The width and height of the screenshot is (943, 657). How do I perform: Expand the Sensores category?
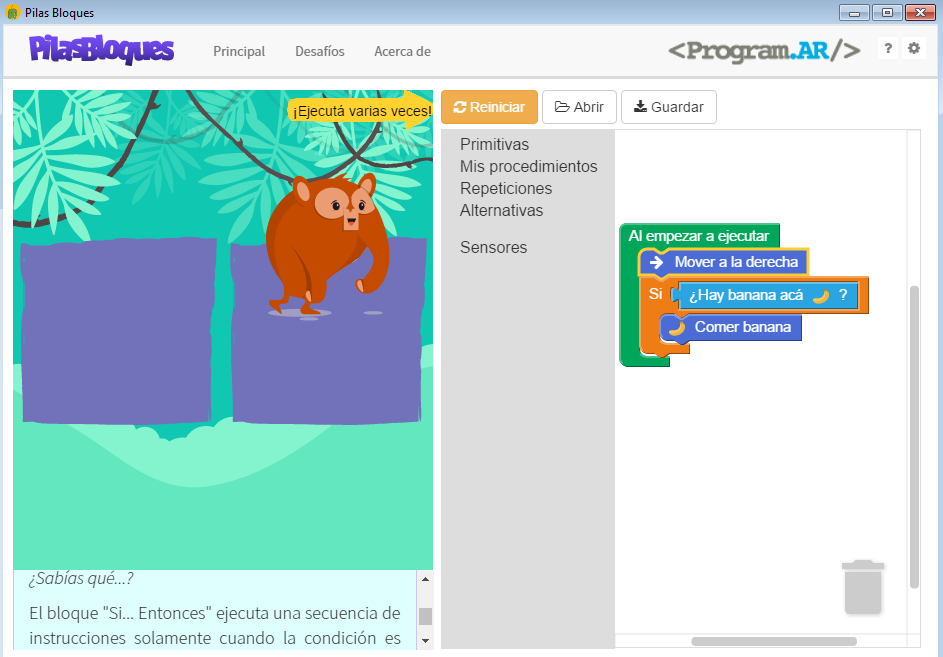[x=493, y=247]
